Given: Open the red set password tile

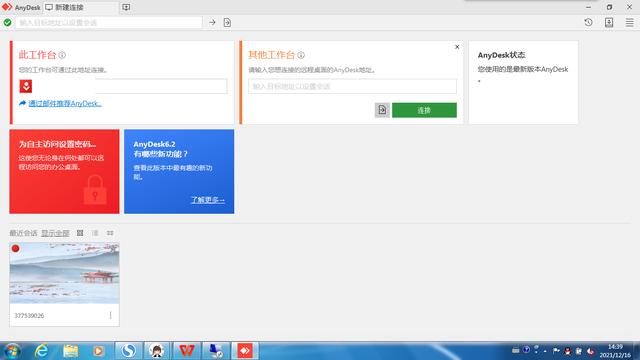Looking at the screenshot, I should point(64,171).
